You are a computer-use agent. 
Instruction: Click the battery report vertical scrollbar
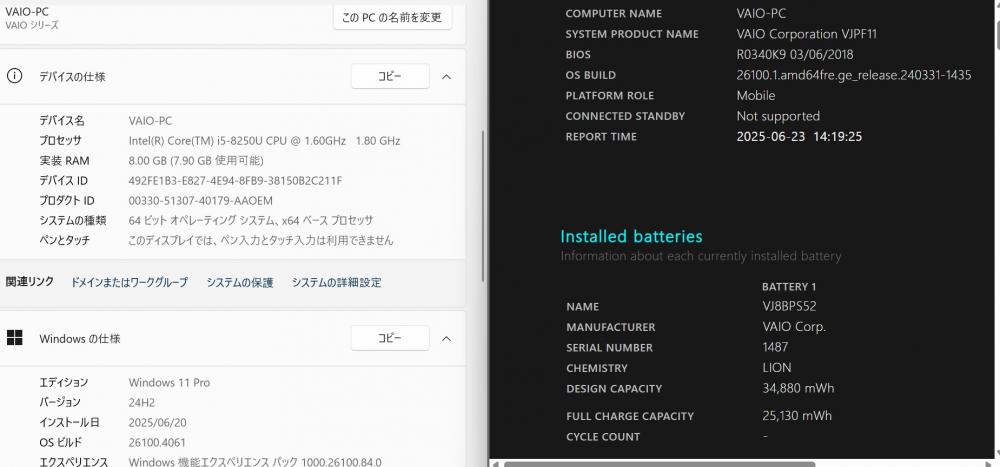coord(997,35)
